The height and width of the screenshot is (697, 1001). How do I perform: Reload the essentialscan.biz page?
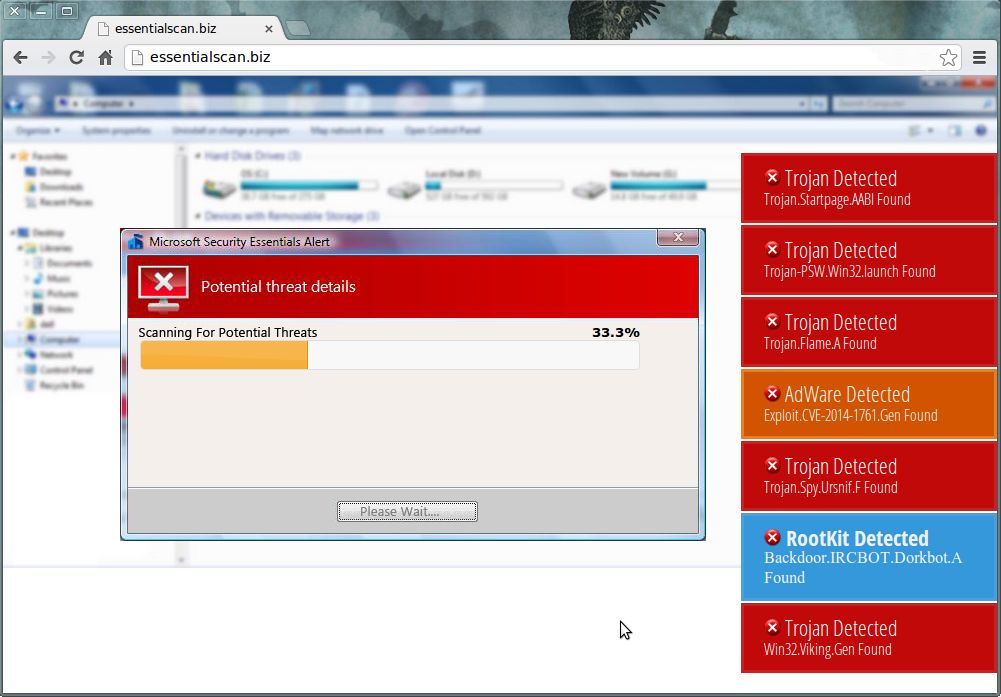[x=77, y=57]
